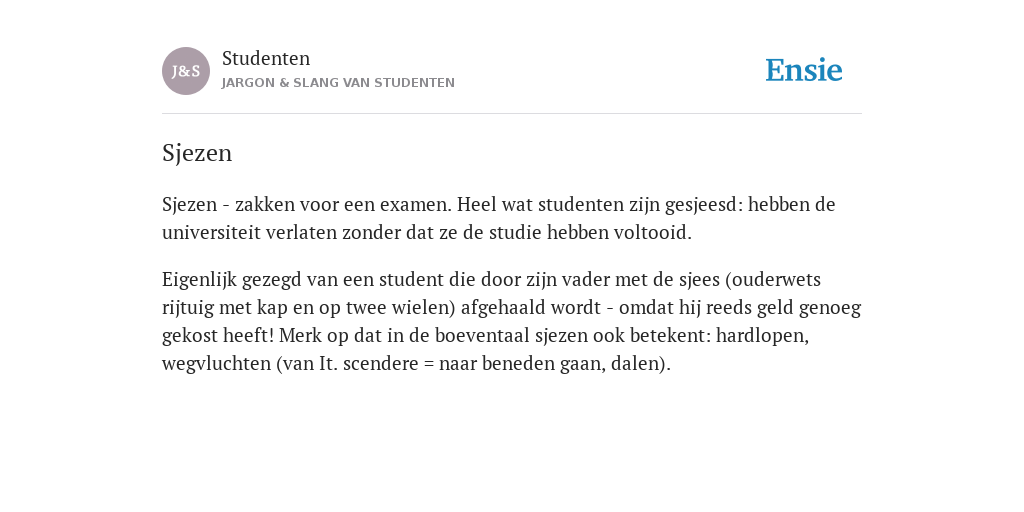
Task: Click the round J&S avatar icon
Action: (x=186, y=71)
